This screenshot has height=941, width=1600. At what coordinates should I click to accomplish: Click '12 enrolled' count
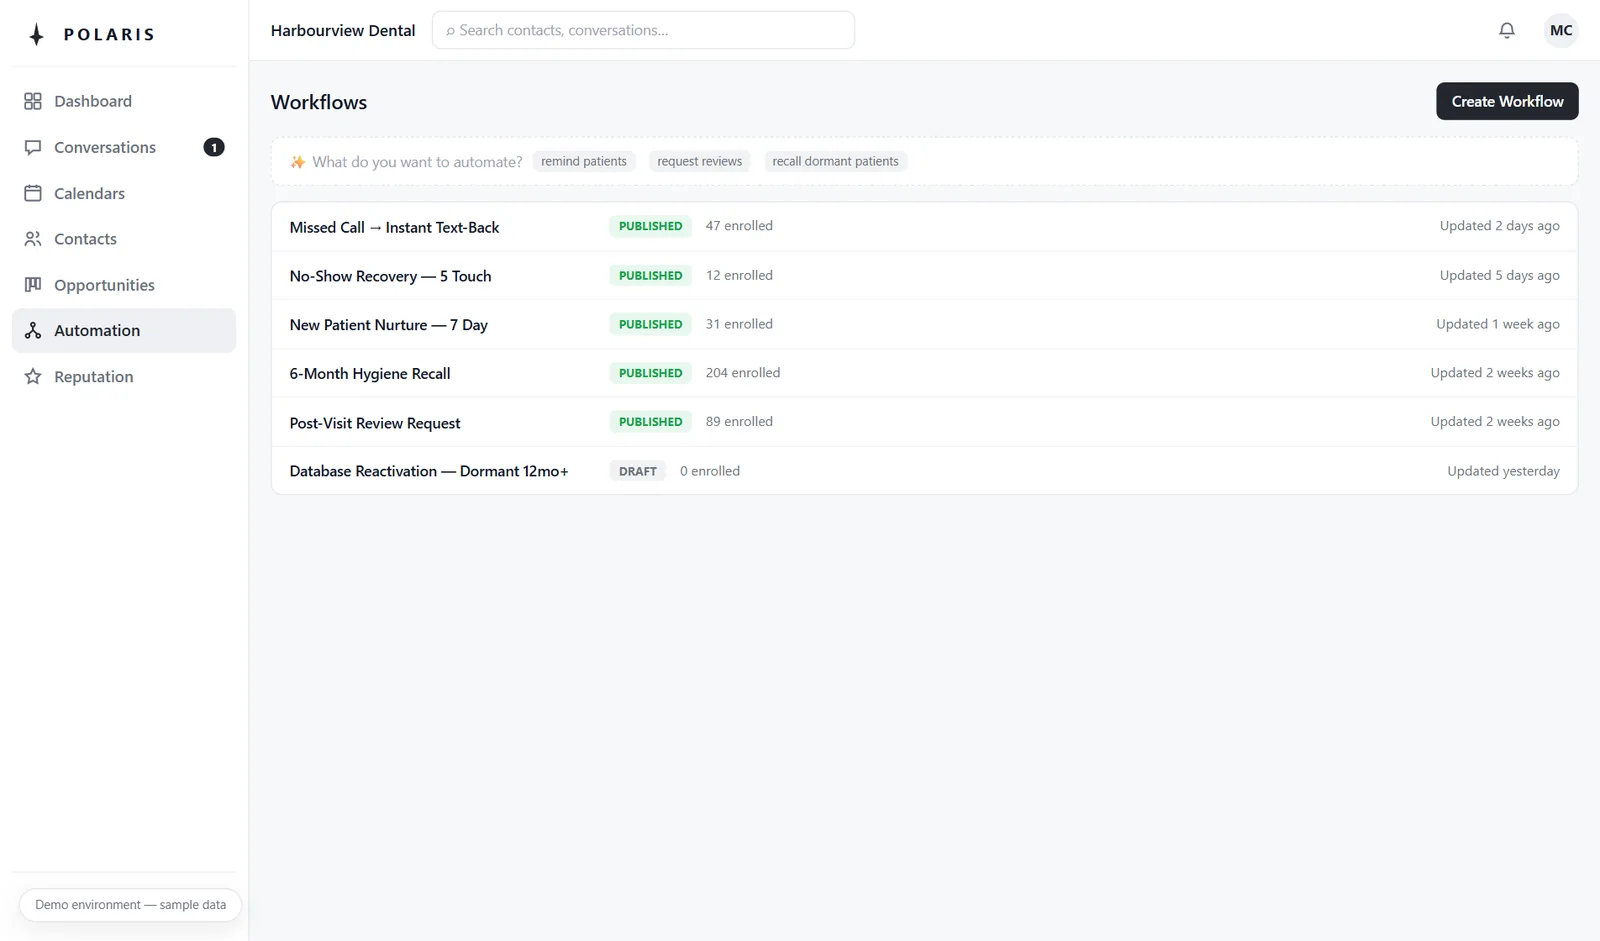click(x=739, y=275)
